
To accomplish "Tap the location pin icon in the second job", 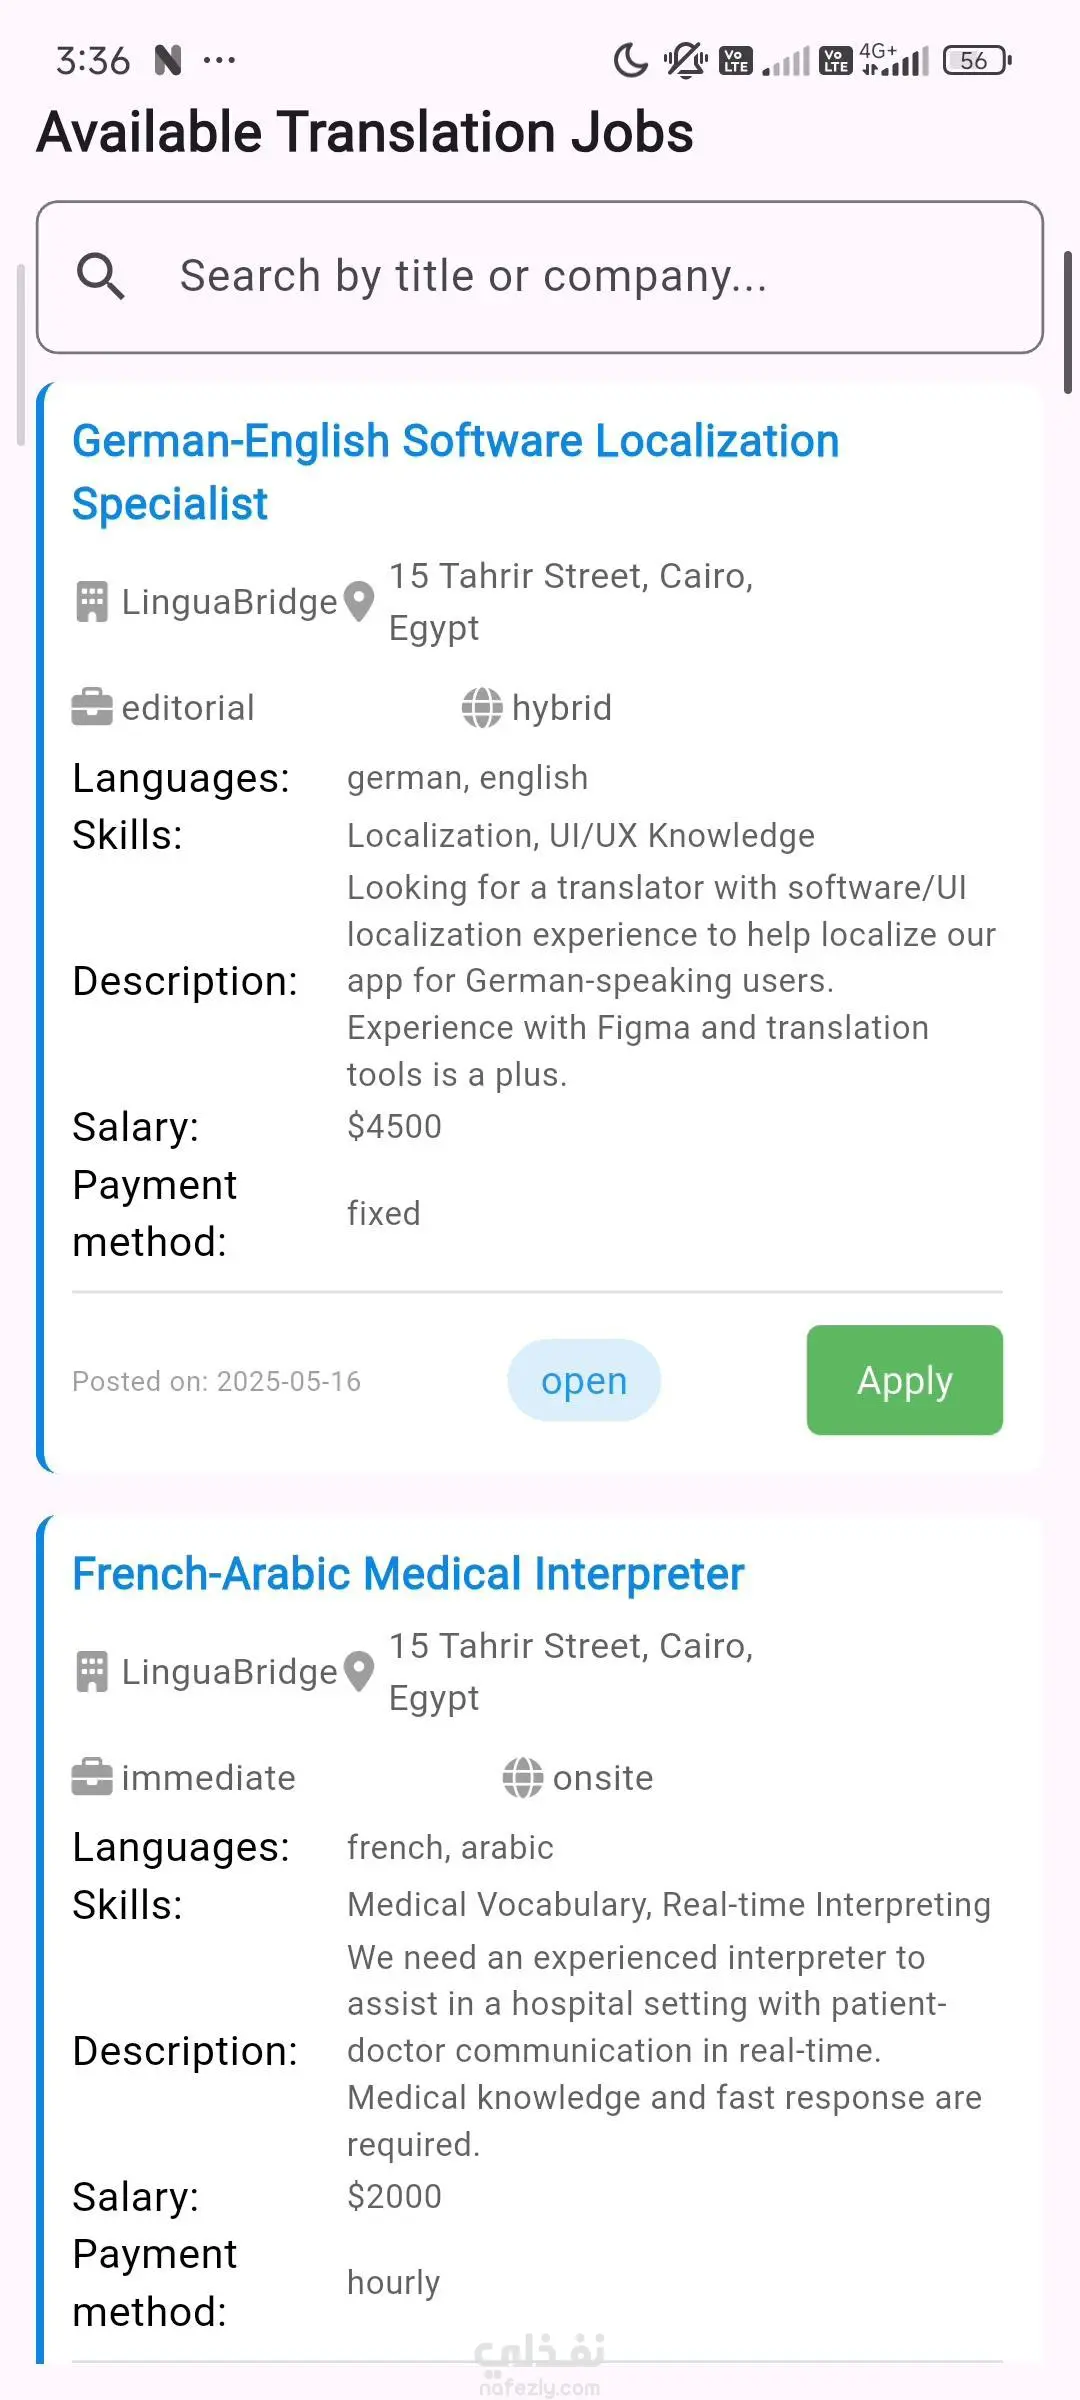I will point(359,1672).
